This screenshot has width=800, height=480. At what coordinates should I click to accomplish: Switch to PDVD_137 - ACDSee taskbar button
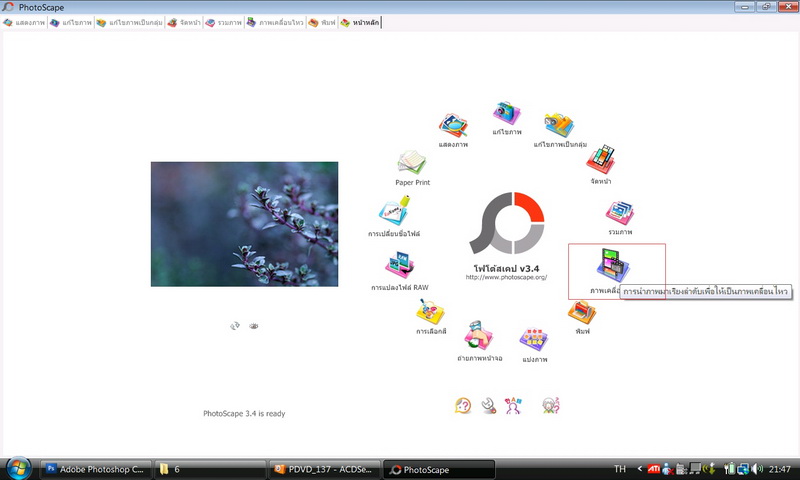coord(325,469)
